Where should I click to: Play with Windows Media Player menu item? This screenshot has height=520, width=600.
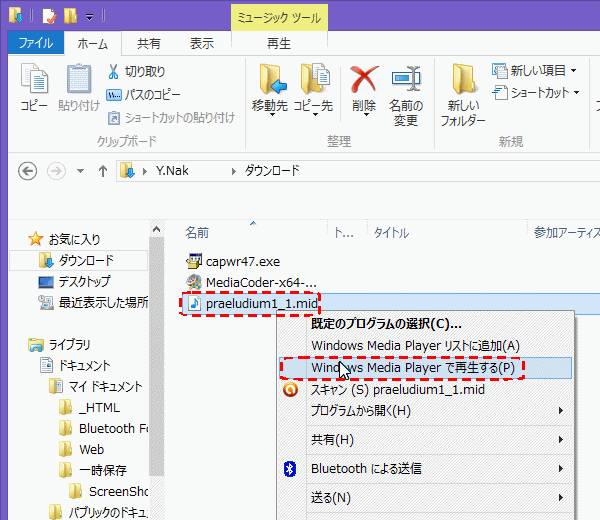click(x=413, y=368)
